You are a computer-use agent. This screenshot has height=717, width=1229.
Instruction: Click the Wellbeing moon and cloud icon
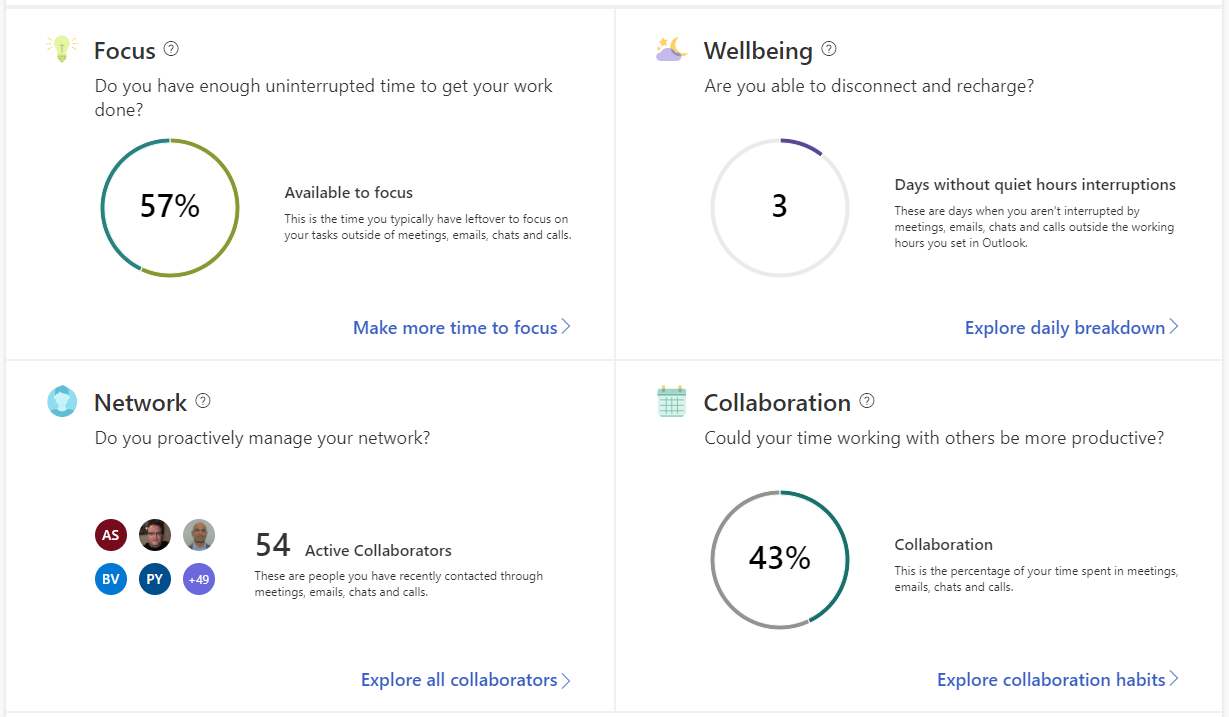point(671,49)
